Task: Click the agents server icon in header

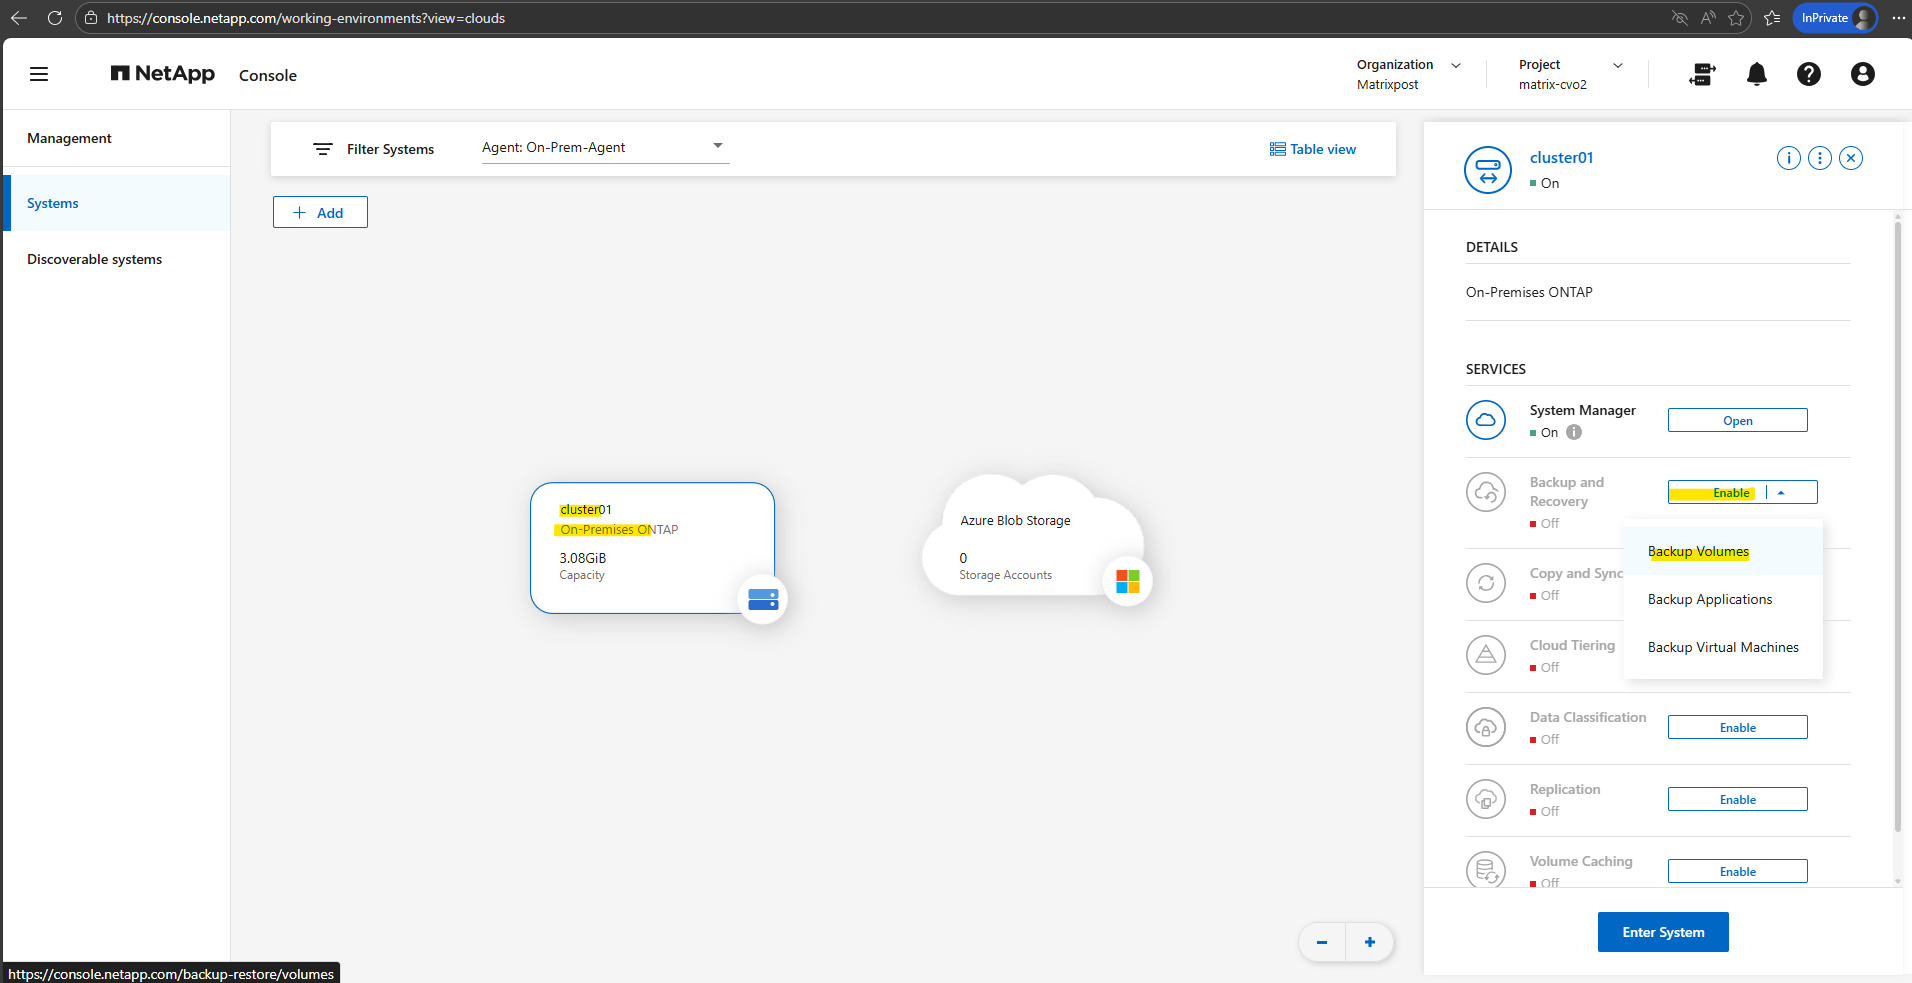Action: click(1702, 74)
